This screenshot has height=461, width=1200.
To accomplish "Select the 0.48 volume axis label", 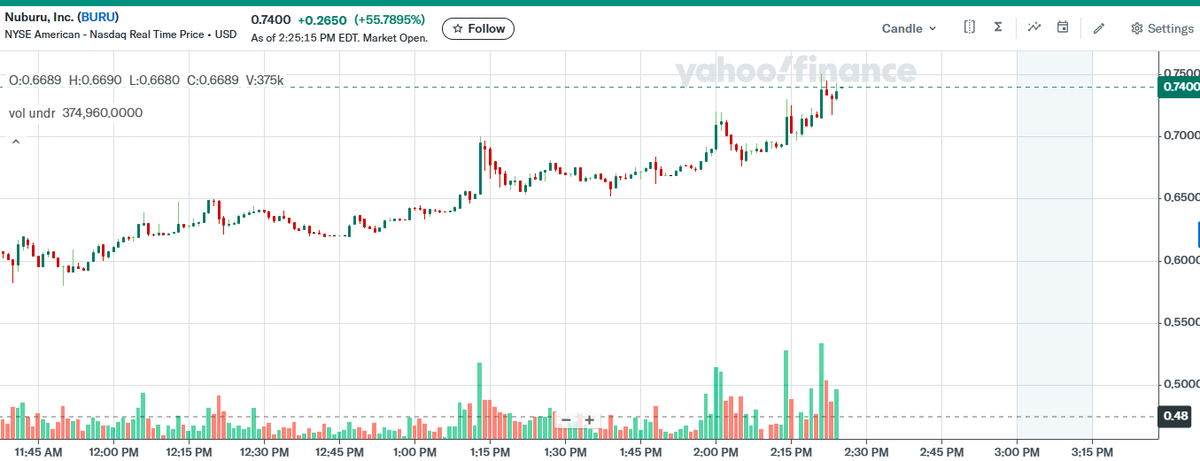I will 1176,416.
